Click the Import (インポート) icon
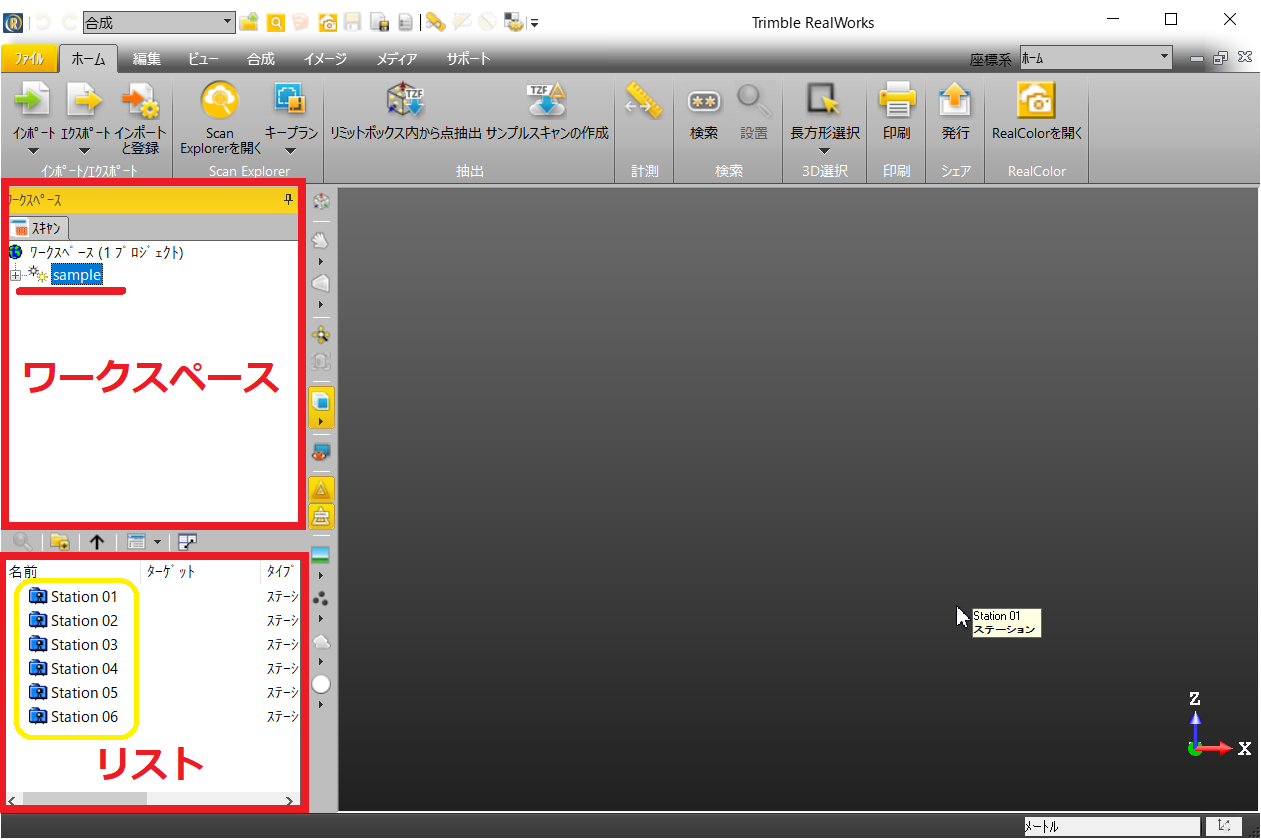 [x=33, y=101]
